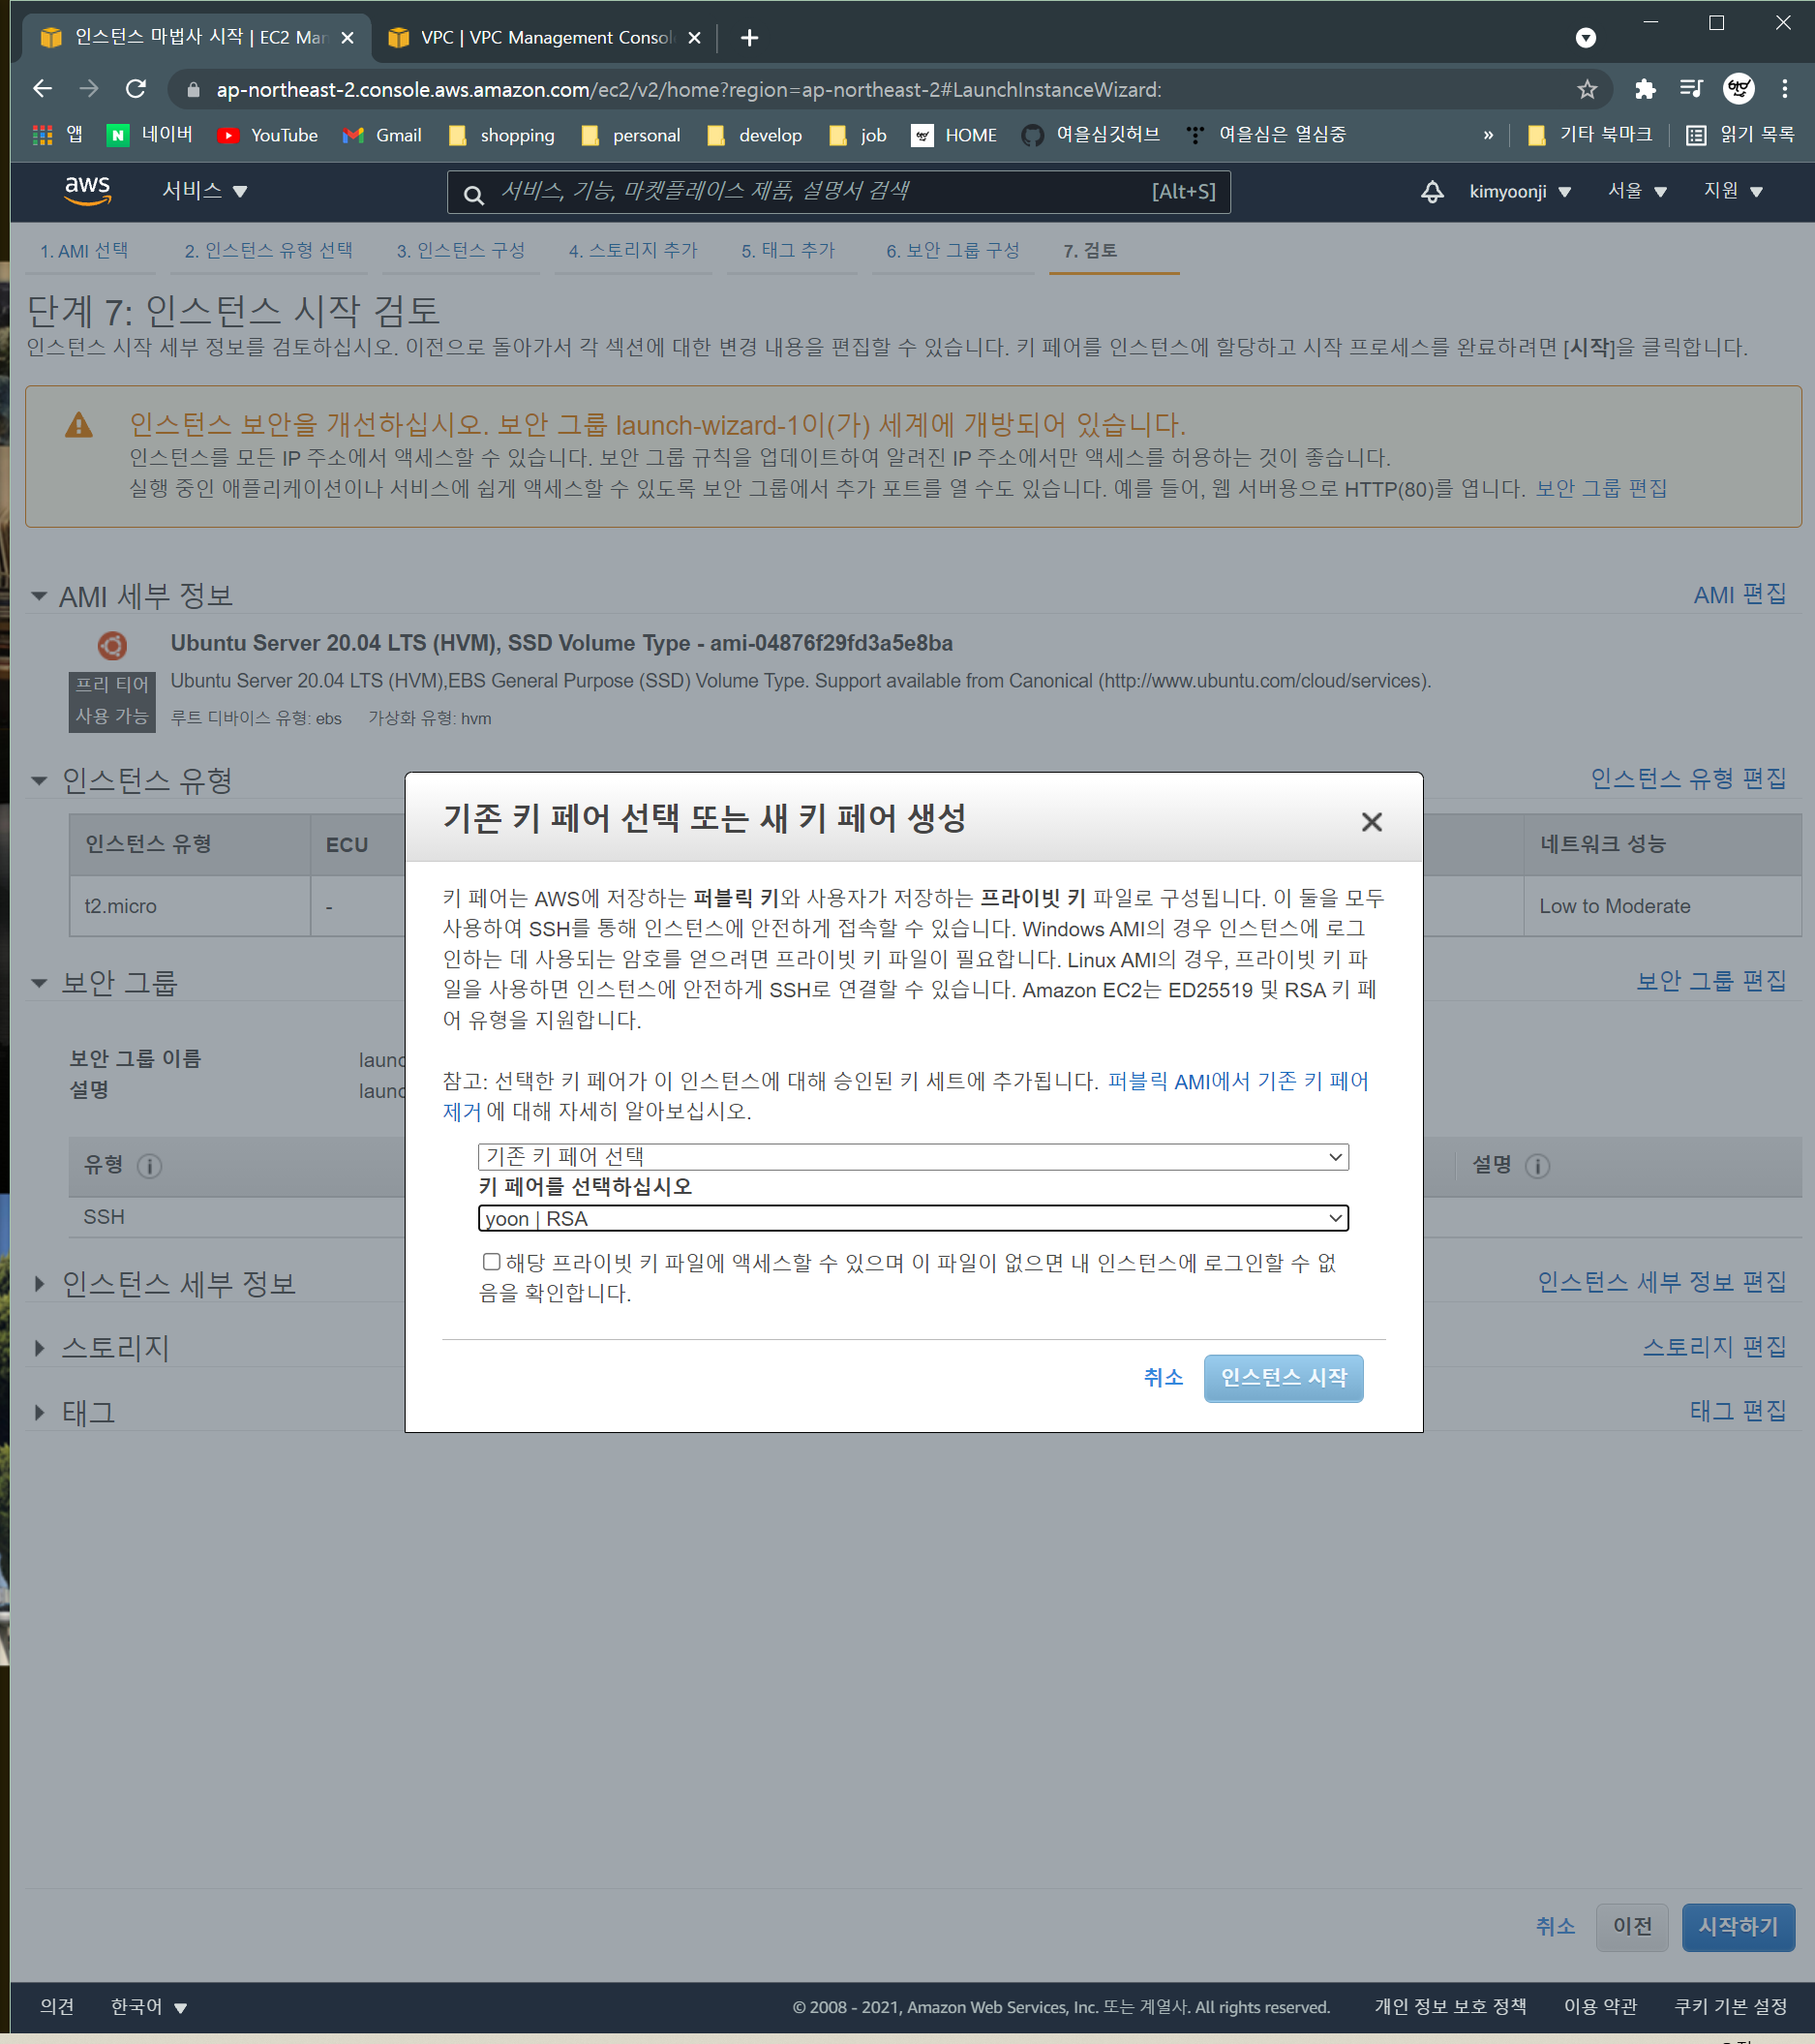Image resolution: width=1815 pixels, height=2044 pixels.
Task: Switch to the VPC Management Console browser tab
Action: [545, 38]
